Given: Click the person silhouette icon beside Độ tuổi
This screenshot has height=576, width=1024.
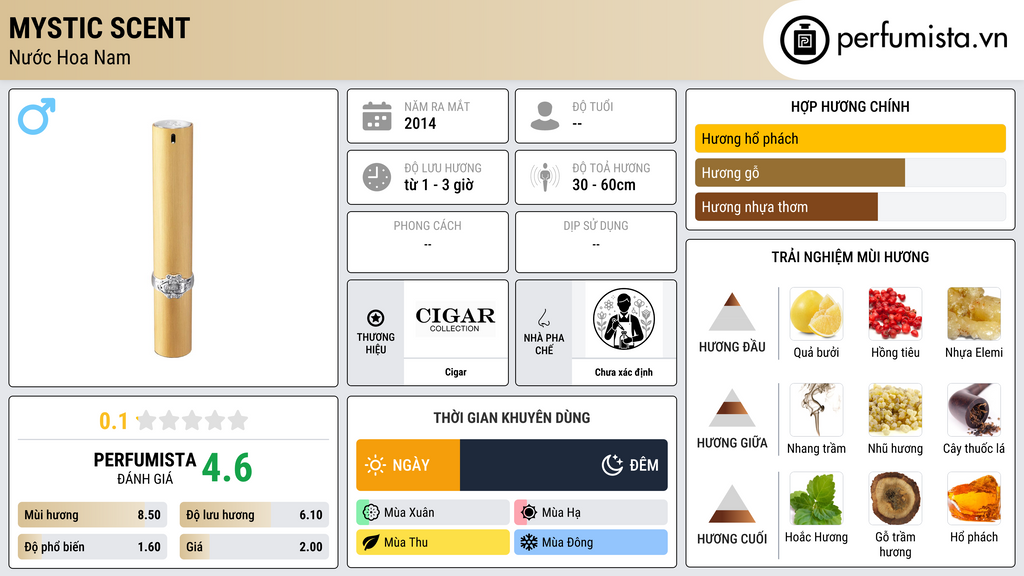Looking at the screenshot, I should coord(545,116).
